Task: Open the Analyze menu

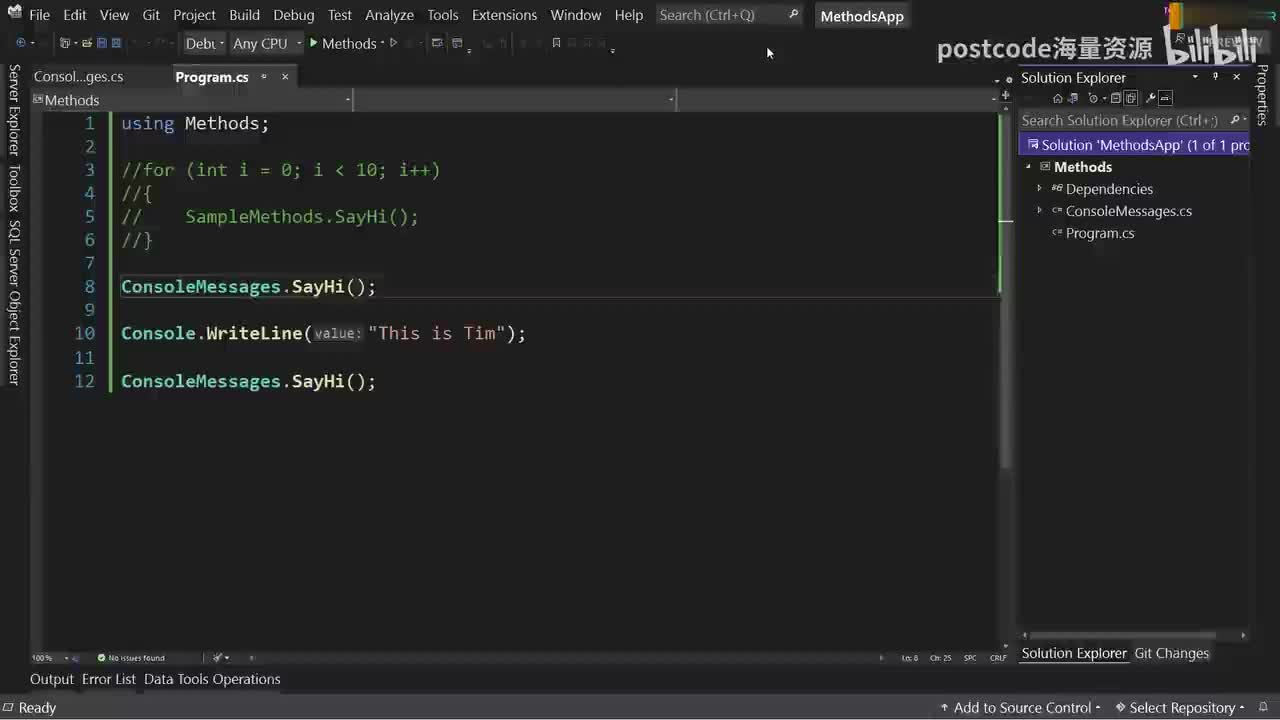Action: pos(390,15)
